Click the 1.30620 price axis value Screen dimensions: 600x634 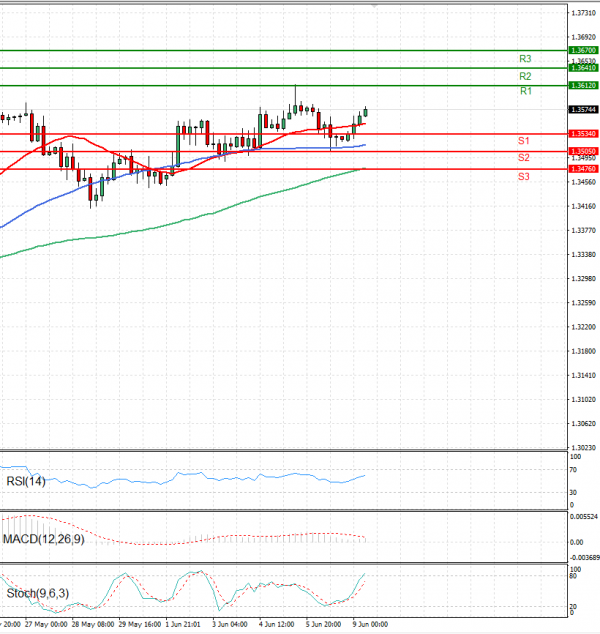point(583,424)
